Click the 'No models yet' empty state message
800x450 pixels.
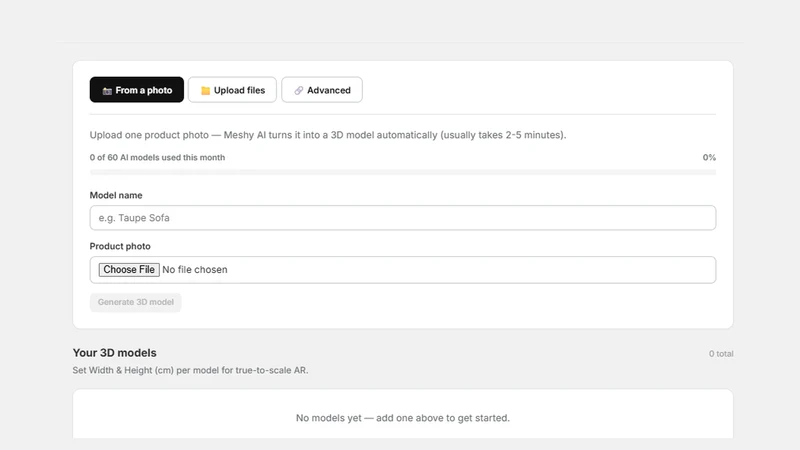point(403,418)
